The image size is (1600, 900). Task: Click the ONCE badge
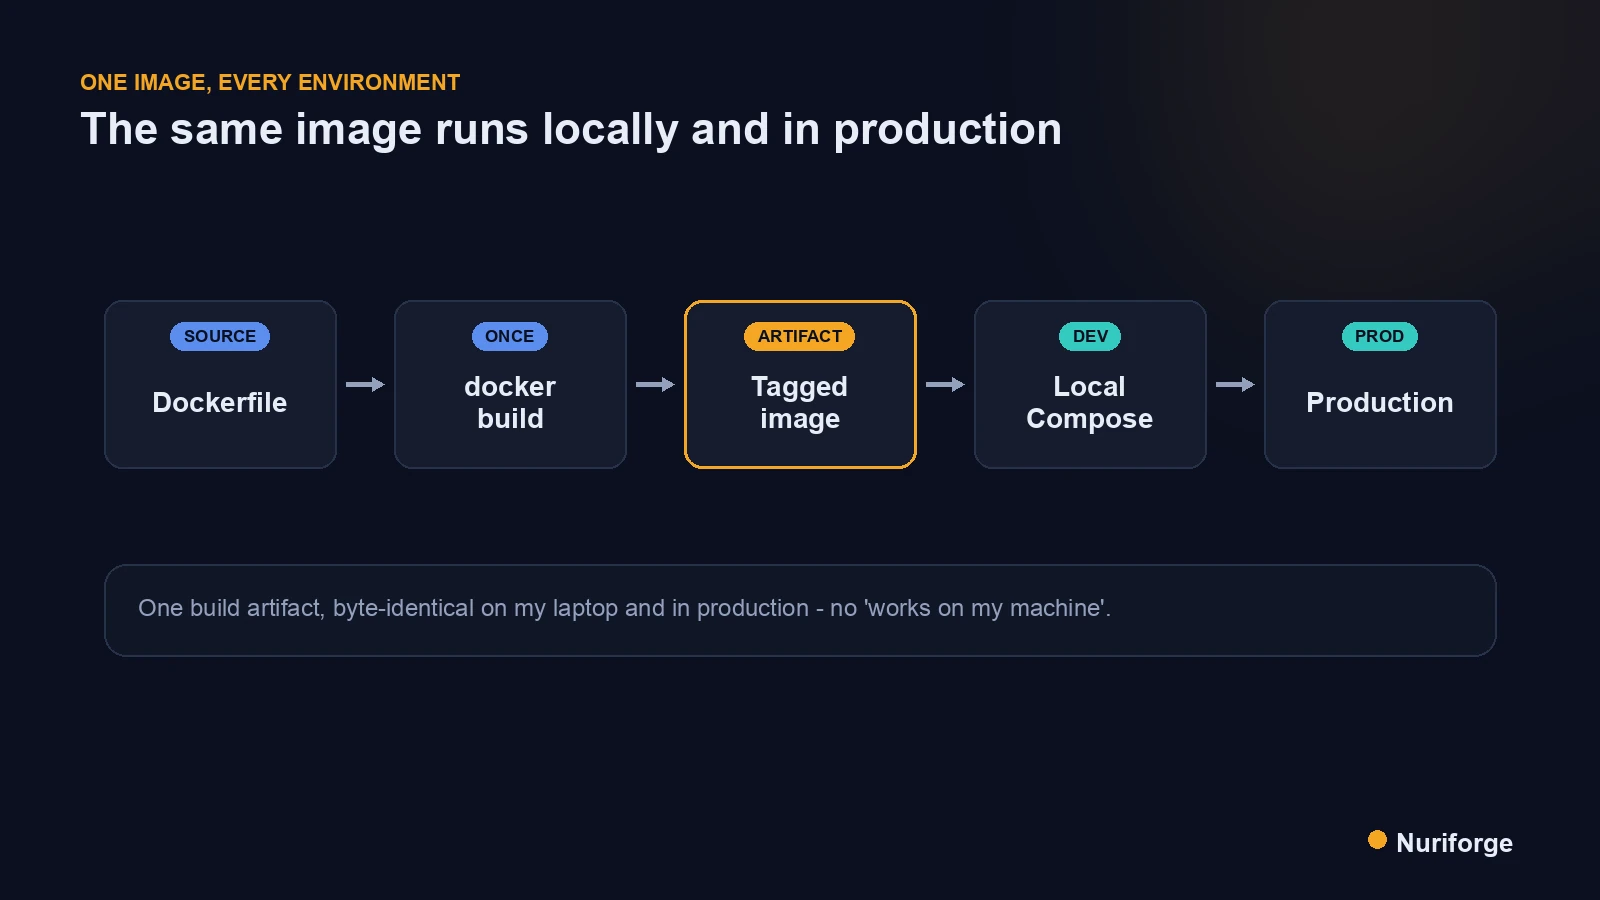(510, 336)
